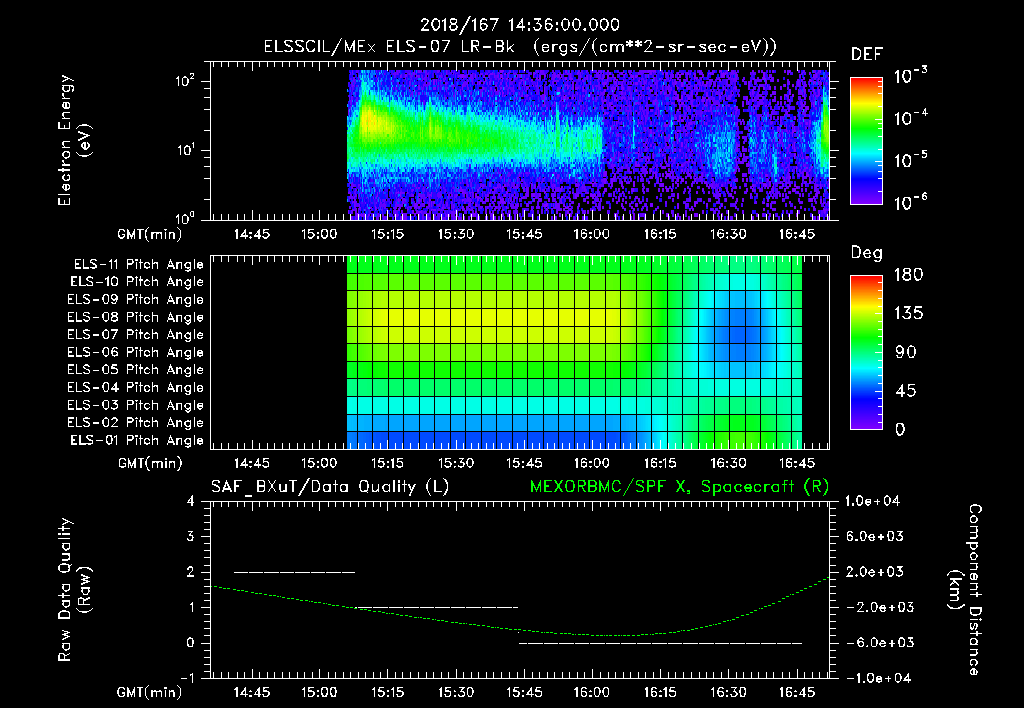
Task: Click the ELS-06 Pitch Angle row label
Action: [135, 353]
